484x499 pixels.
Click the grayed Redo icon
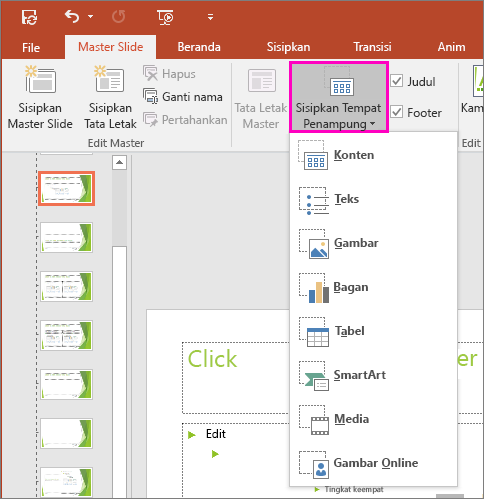point(118,16)
